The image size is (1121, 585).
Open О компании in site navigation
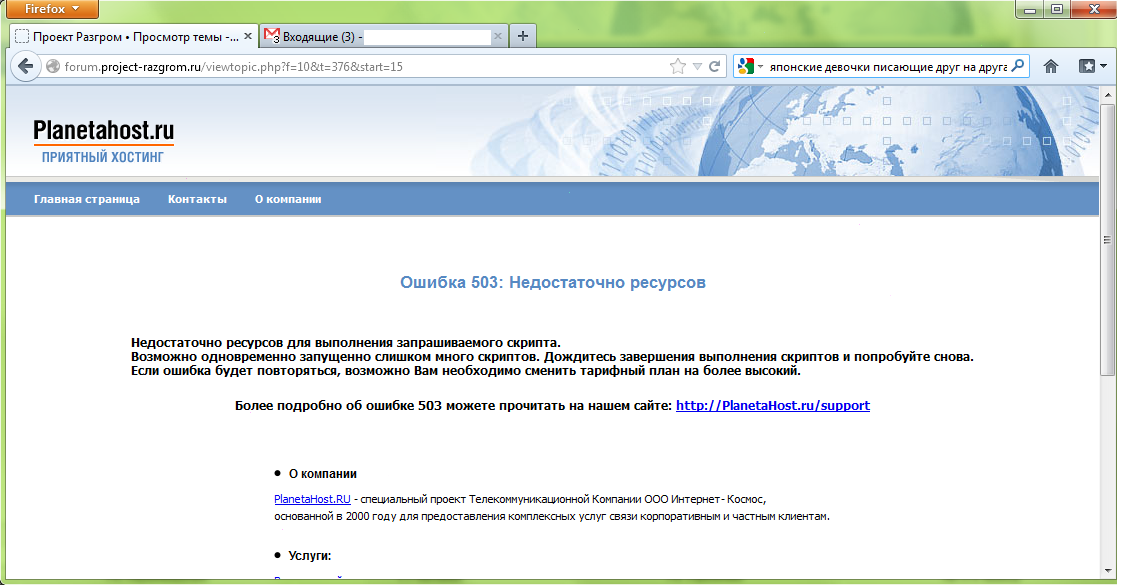pos(288,199)
